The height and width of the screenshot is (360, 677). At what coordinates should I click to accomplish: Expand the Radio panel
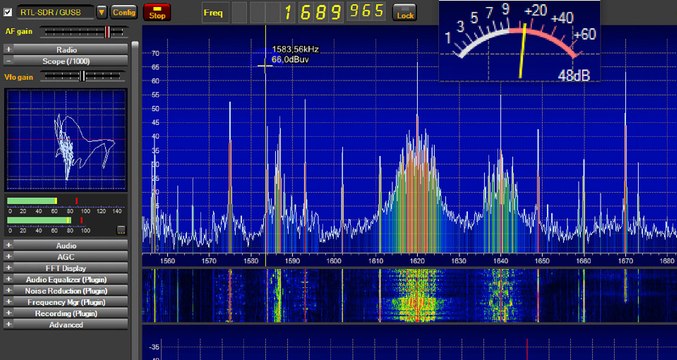66,49
